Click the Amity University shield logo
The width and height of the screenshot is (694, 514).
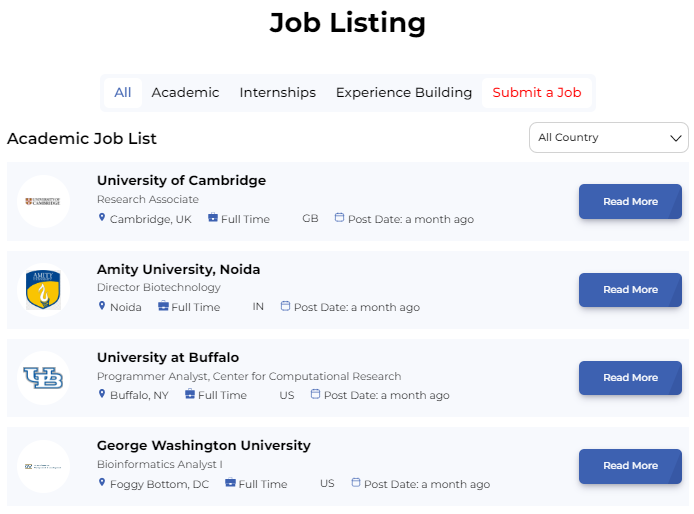click(x=43, y=289)
